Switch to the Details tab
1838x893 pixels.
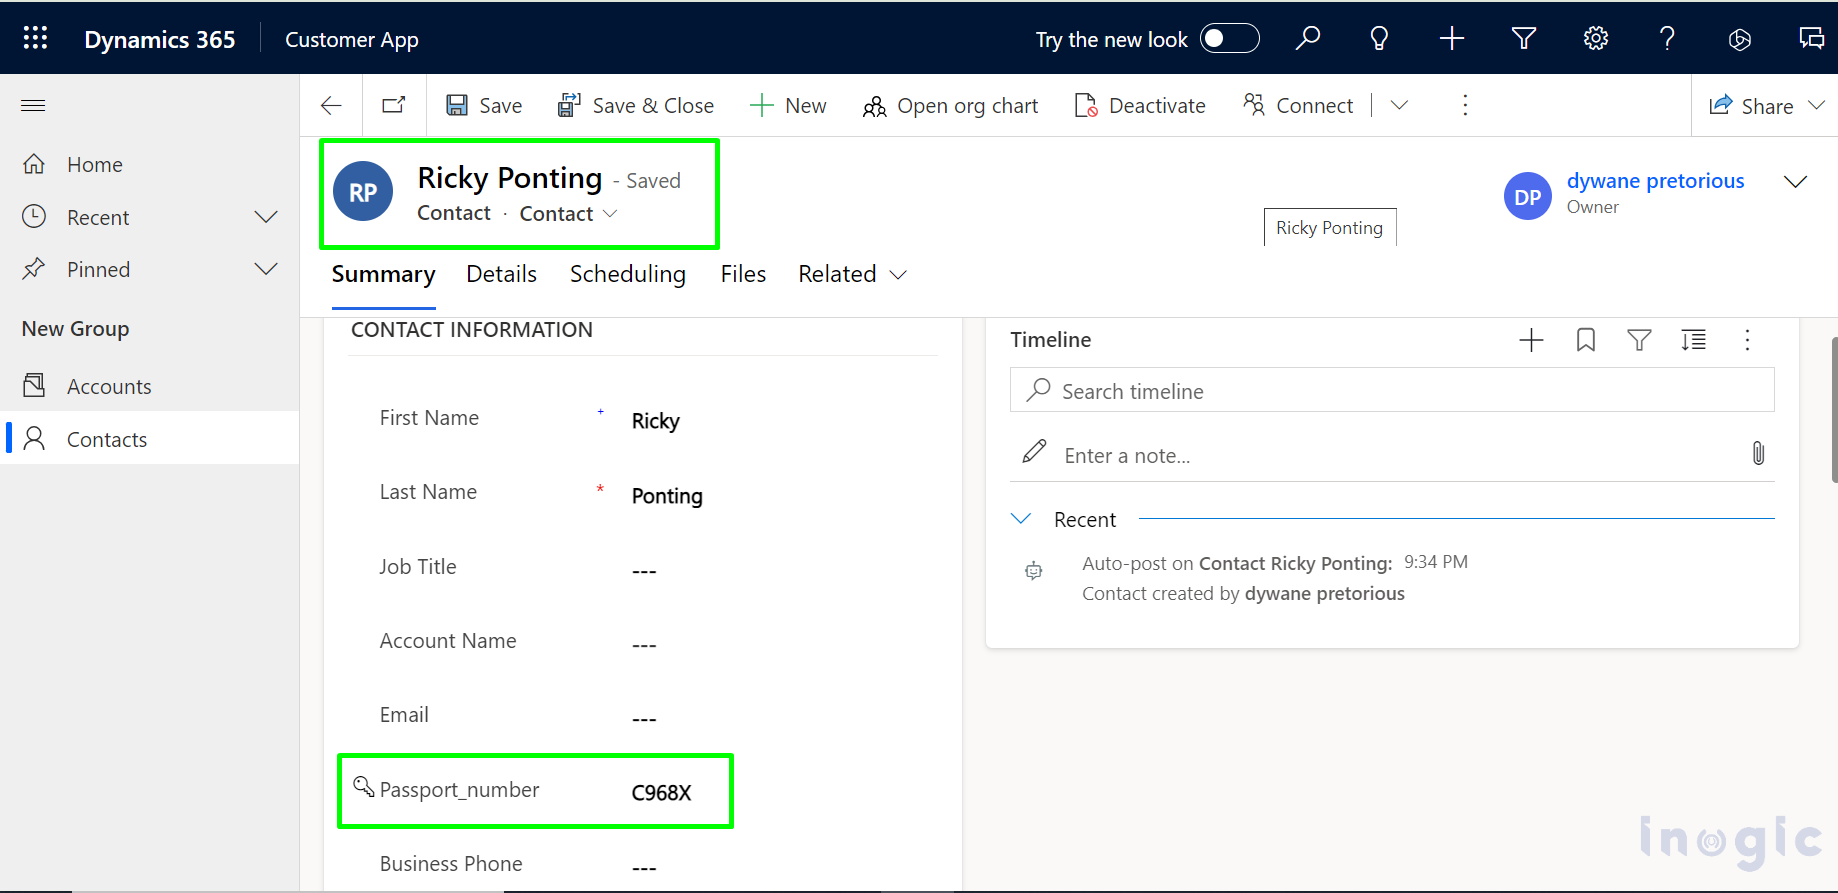pos(501,274)
